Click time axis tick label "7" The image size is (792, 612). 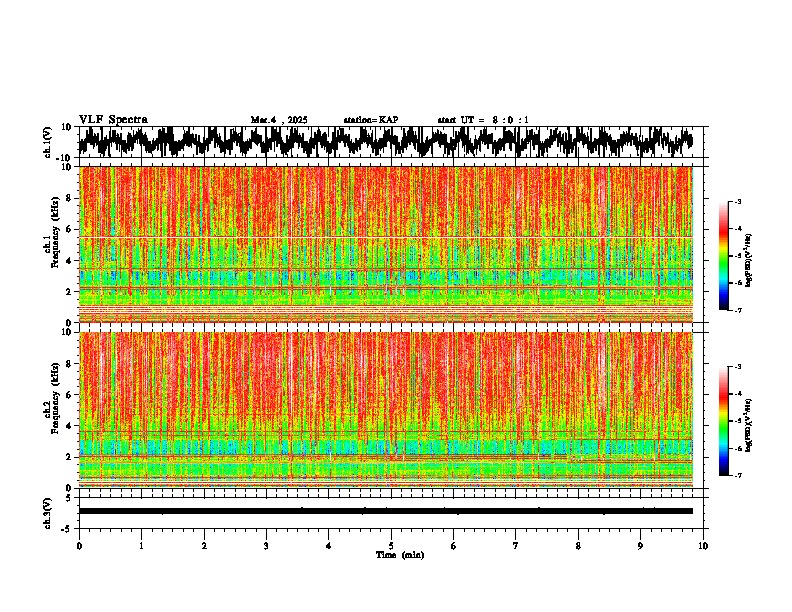click(516, 546)
